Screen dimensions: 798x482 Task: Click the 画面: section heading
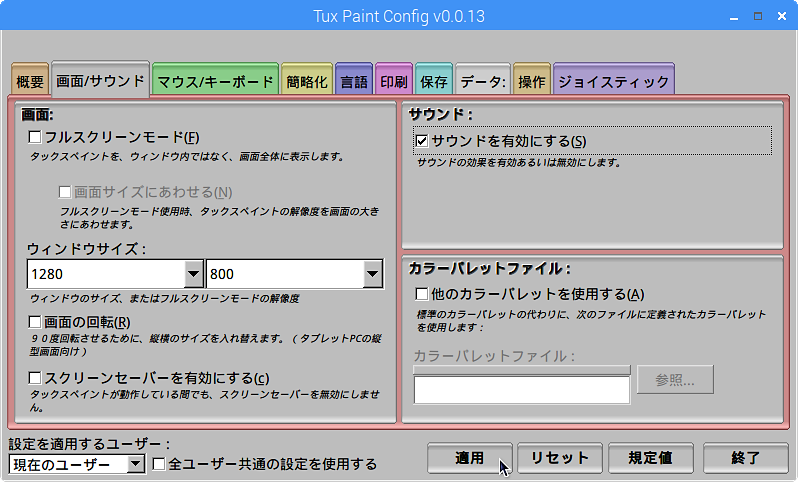pyautogui.click(x=37, y=115)
